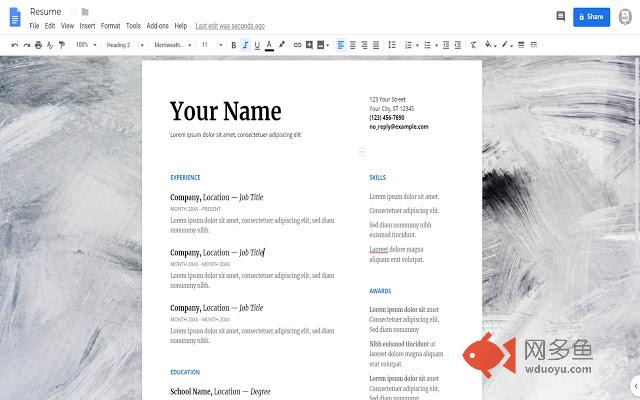Click the Bulleted list icon
The width and height of the screenshot is (640, 400).
427,45
